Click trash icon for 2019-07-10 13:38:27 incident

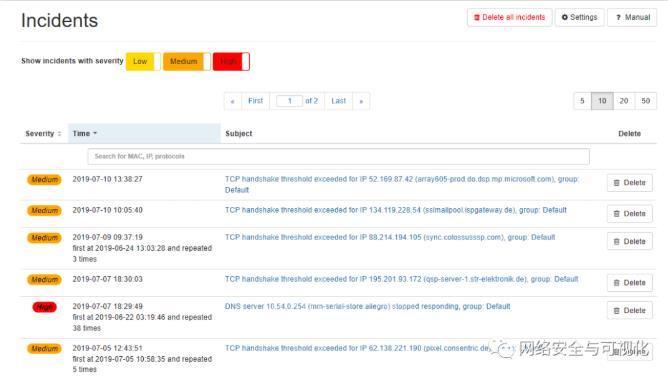[x=616, y=183]
